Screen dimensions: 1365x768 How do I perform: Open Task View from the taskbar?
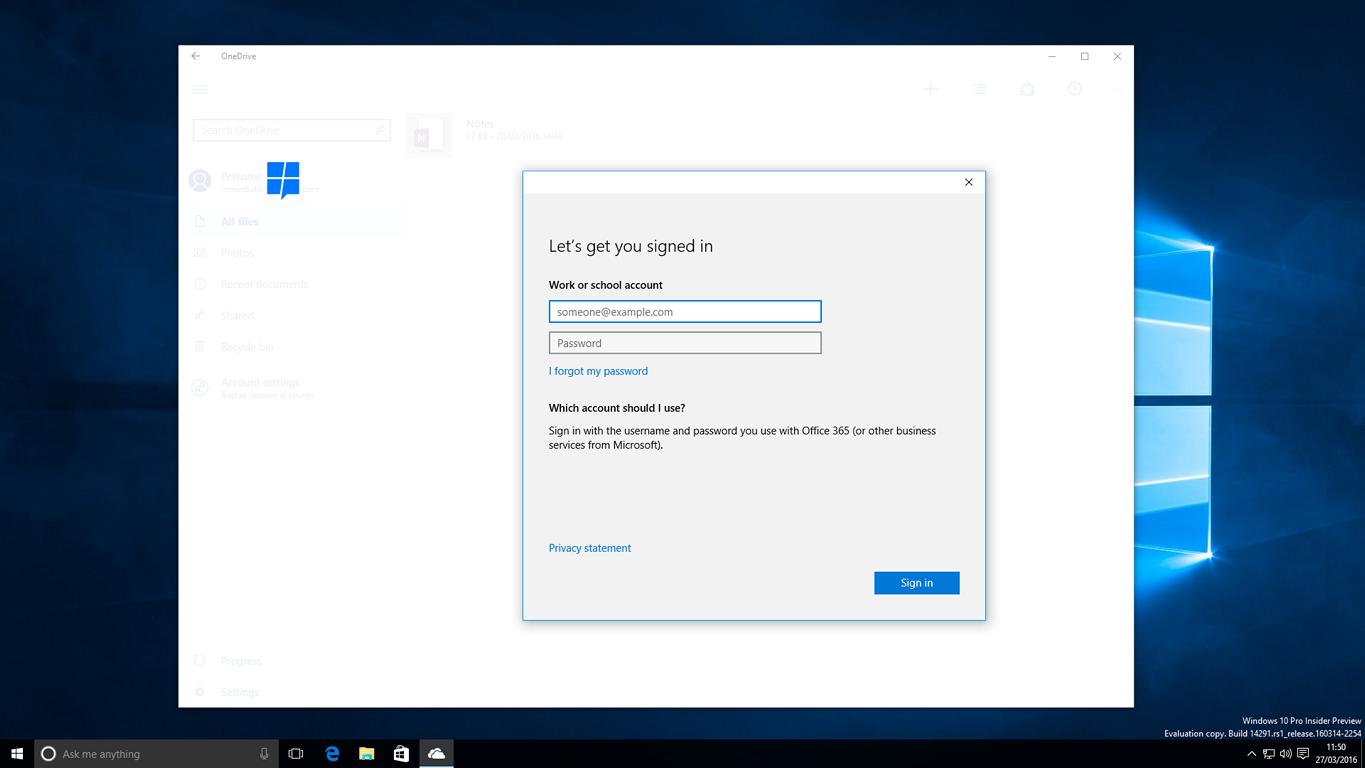click(296, 754)
